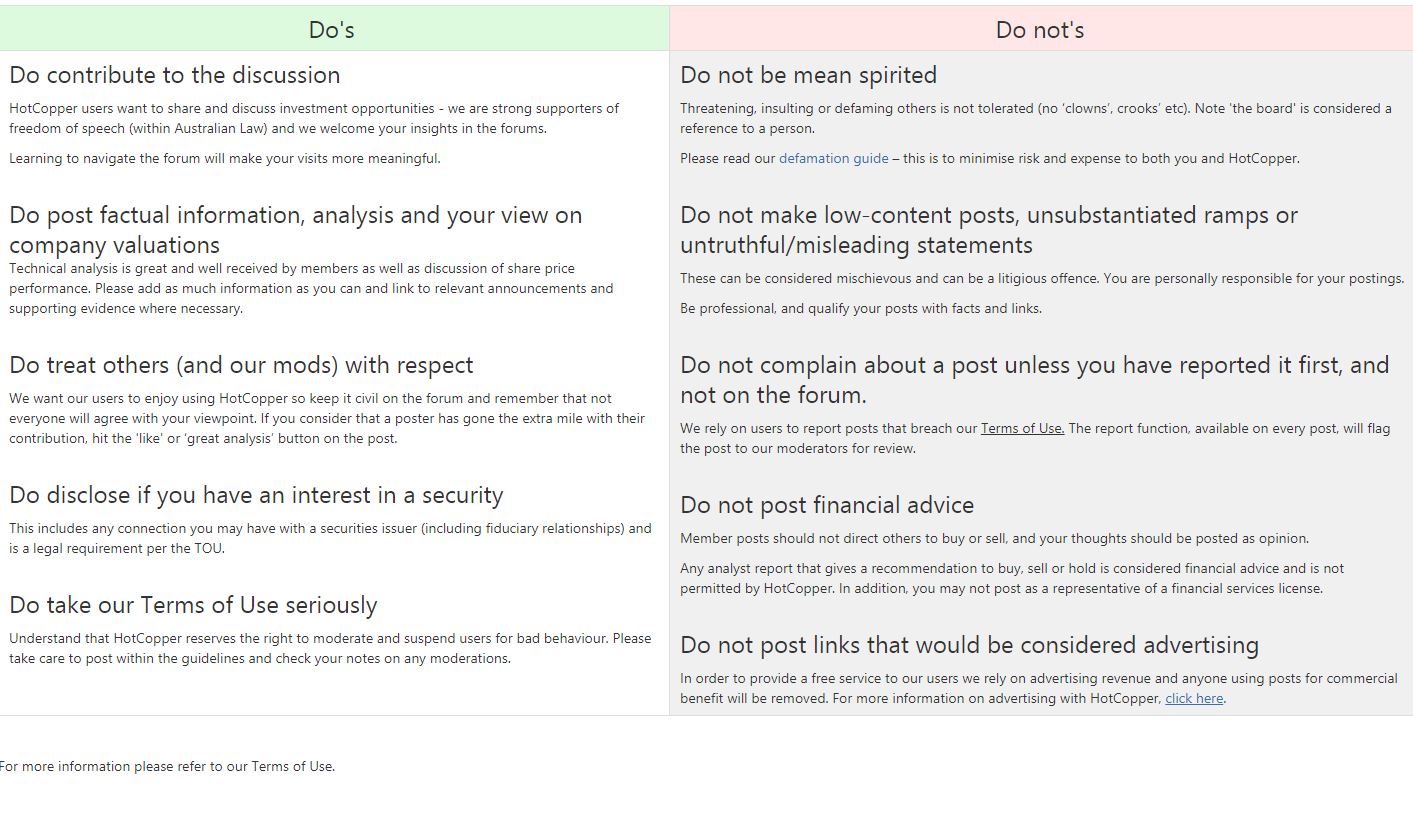1413x822 pixels.
Task: Click 'Do take our Terms of Use seriously' heading
Action: 193,605
